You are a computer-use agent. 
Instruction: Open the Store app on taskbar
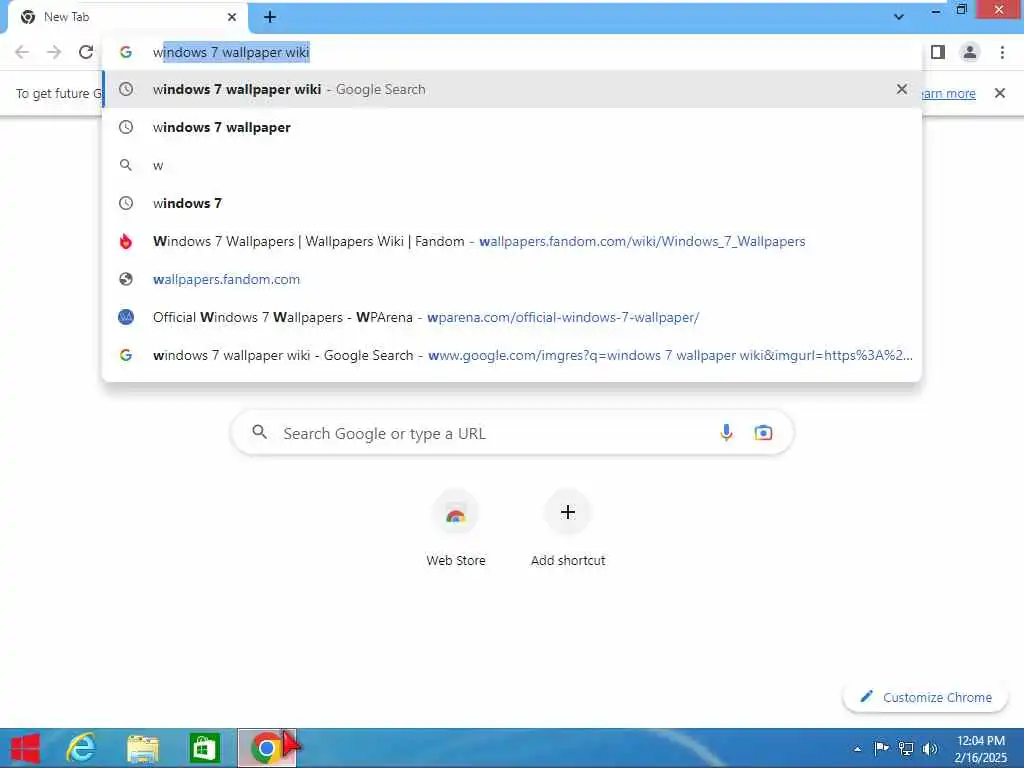[x=204, y=748]
